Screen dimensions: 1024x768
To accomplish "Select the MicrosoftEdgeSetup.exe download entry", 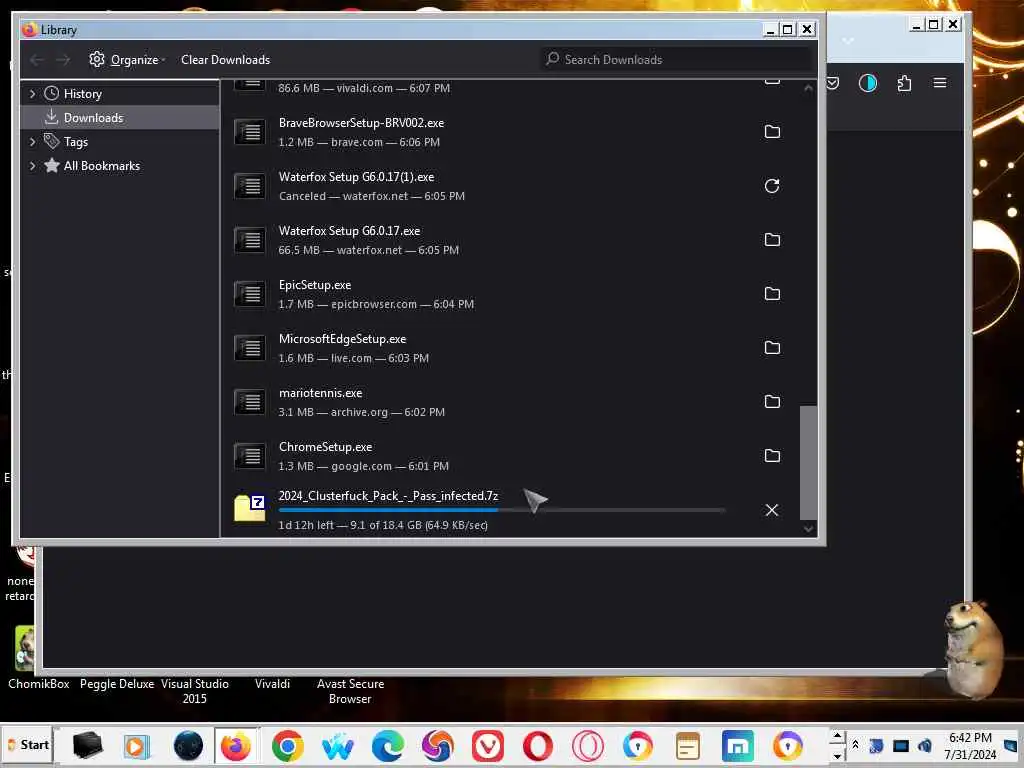I will [x=511, y=347].
